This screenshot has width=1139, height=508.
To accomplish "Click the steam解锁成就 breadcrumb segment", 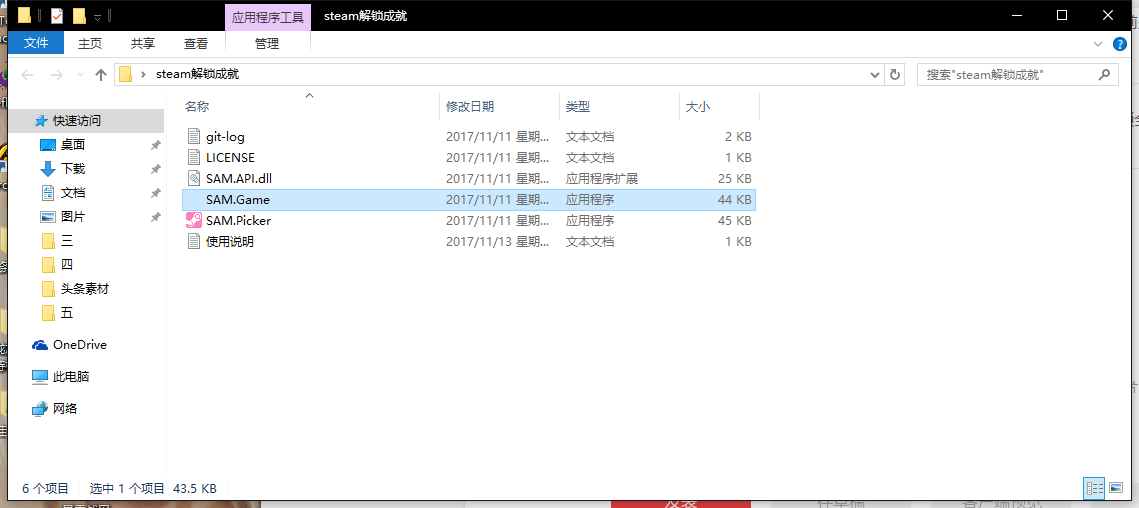I will pyautogui.click(x=198, y=74).
